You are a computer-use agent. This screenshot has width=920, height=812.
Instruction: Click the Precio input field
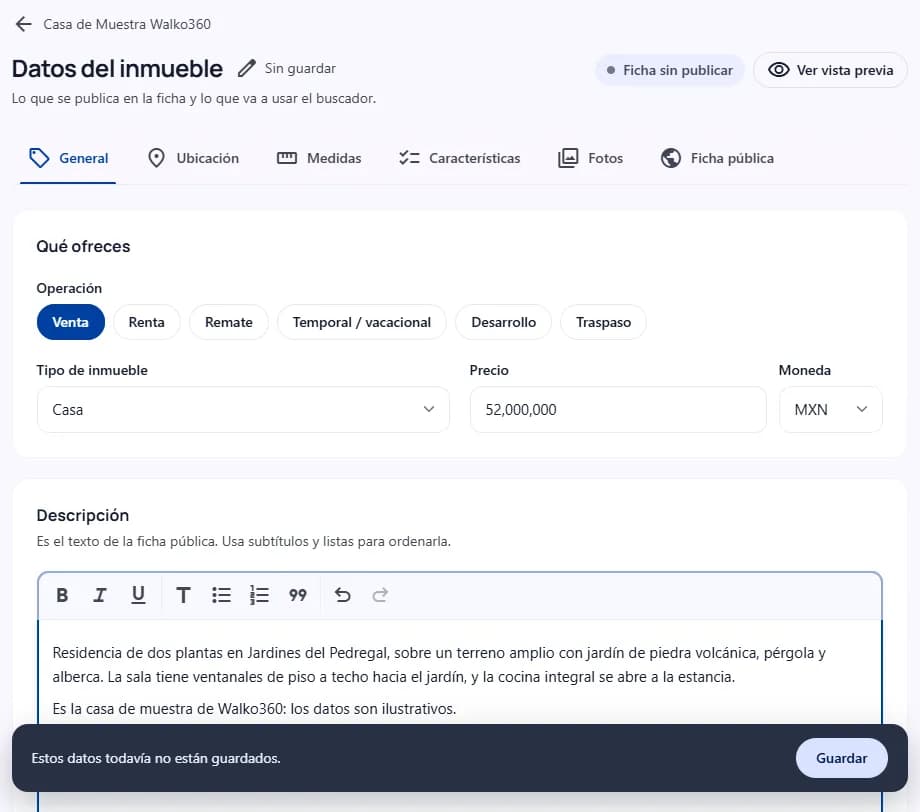[618, 410]
